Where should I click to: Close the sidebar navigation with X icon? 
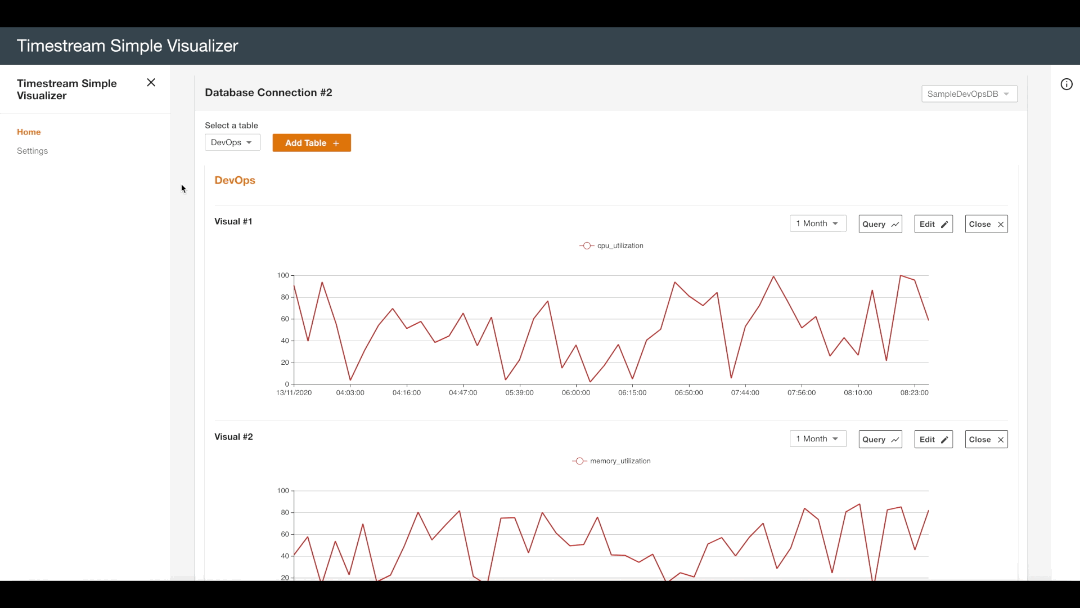pyautogui.click(x=151, y=83)
